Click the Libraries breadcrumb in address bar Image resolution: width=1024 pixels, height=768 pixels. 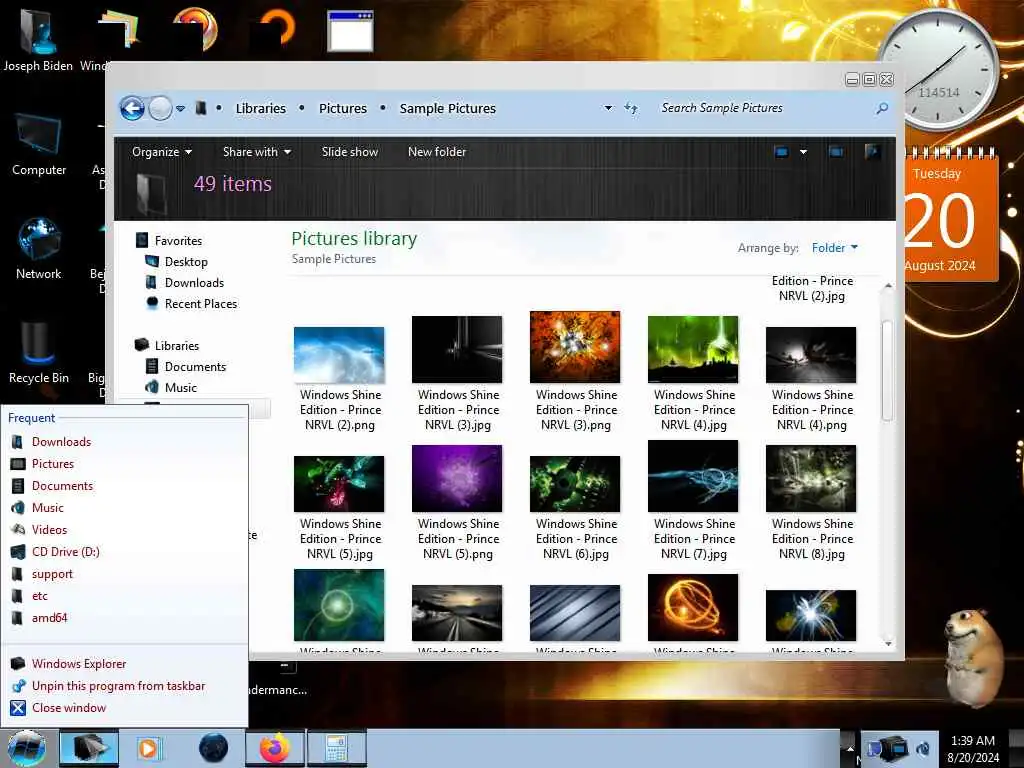[x=261, y=108]
